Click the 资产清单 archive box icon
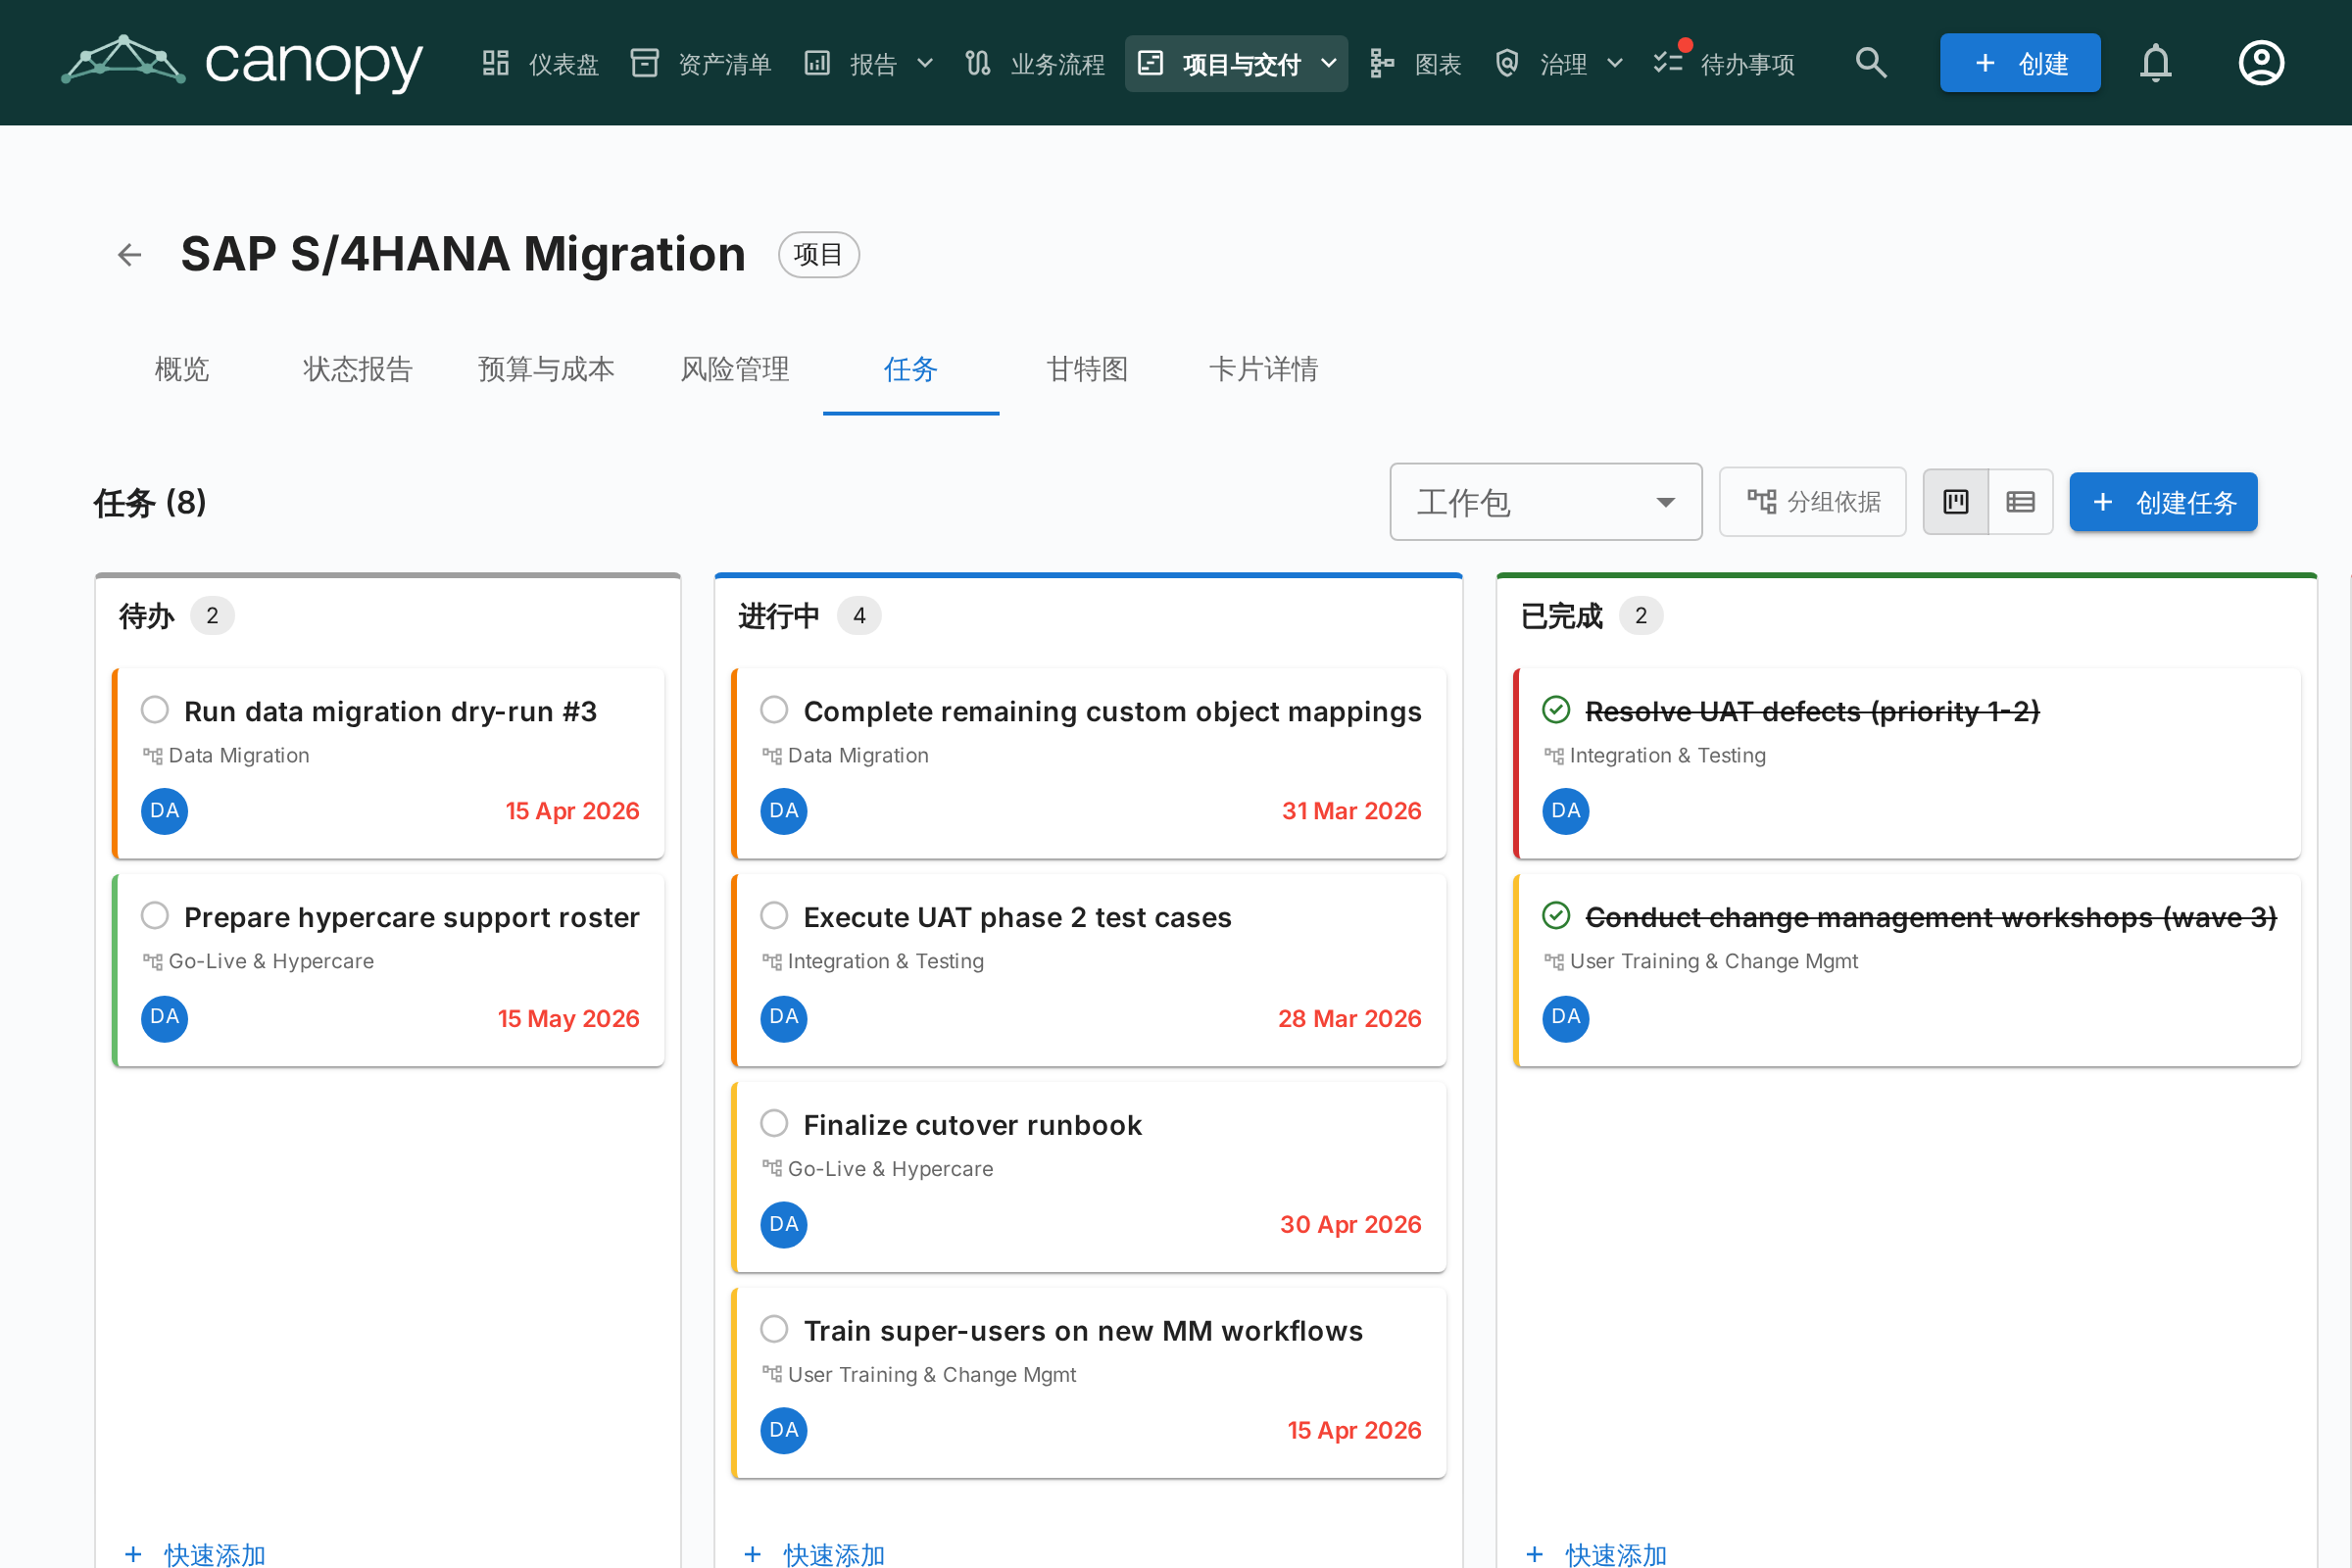The width and height of the screenshot is (2352, 1568). coord(644,63)
